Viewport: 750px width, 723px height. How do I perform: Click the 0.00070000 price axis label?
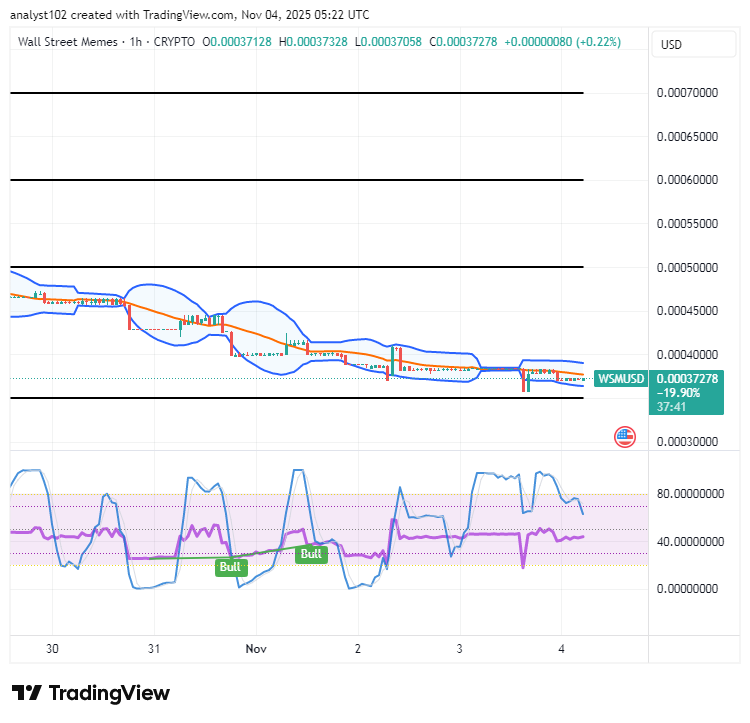point(687,93)
